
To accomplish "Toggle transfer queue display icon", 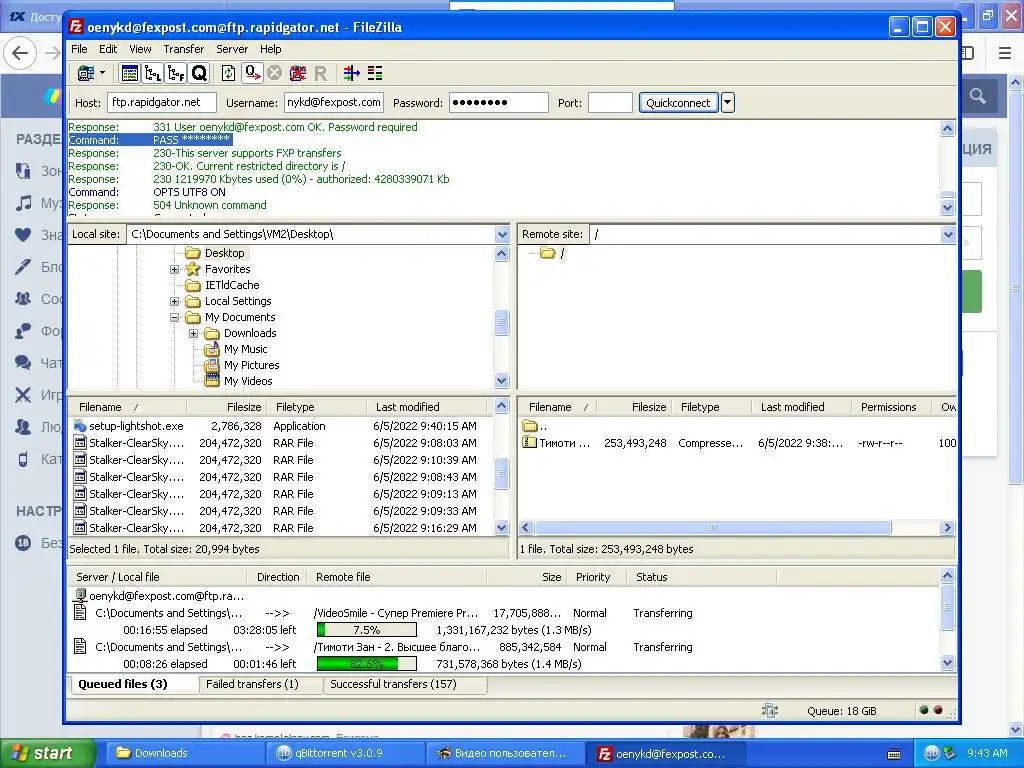I will [199, 73].
